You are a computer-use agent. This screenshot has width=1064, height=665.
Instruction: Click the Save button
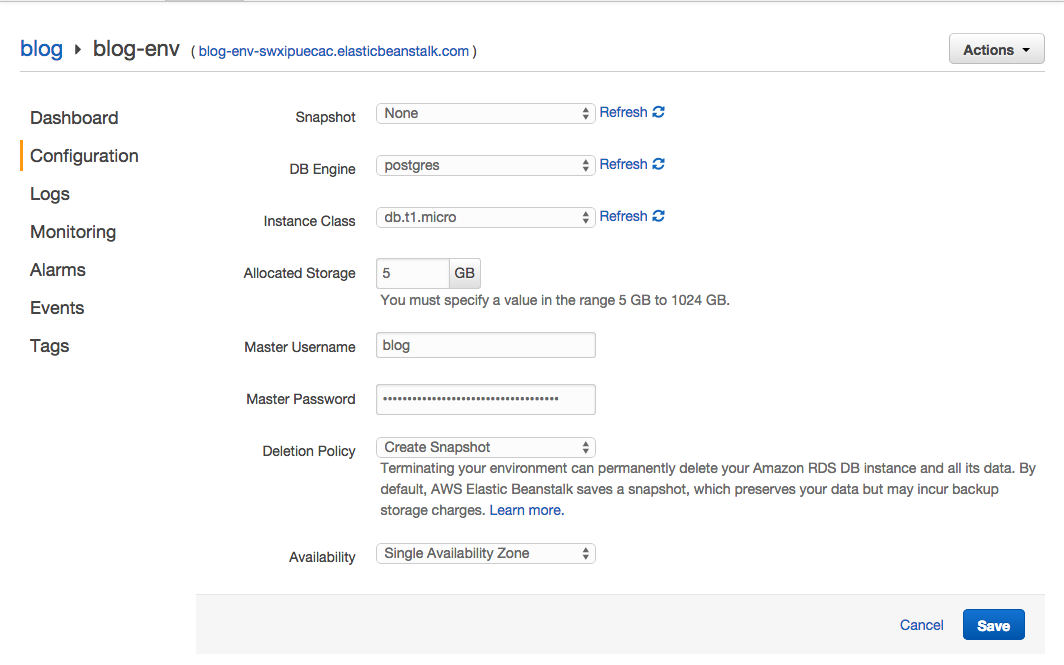(993, 625)
